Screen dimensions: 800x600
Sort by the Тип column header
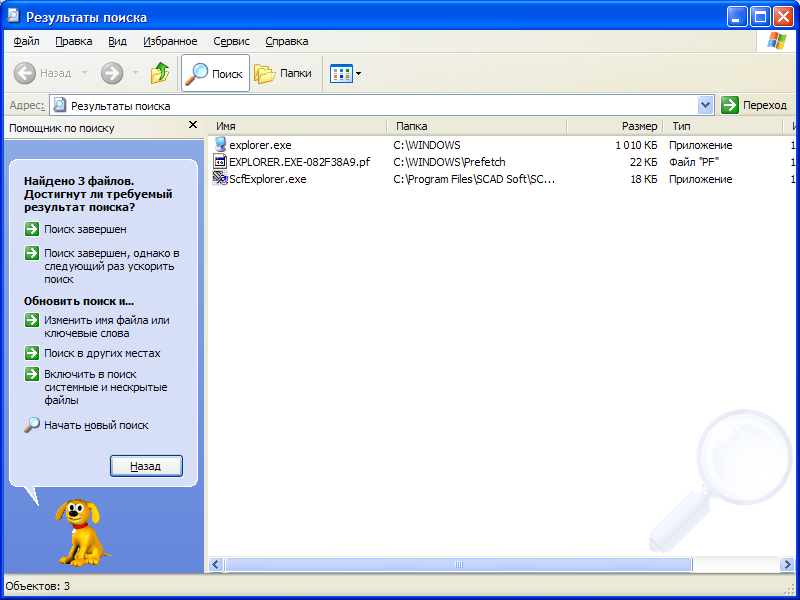click(x=722, y=126)
